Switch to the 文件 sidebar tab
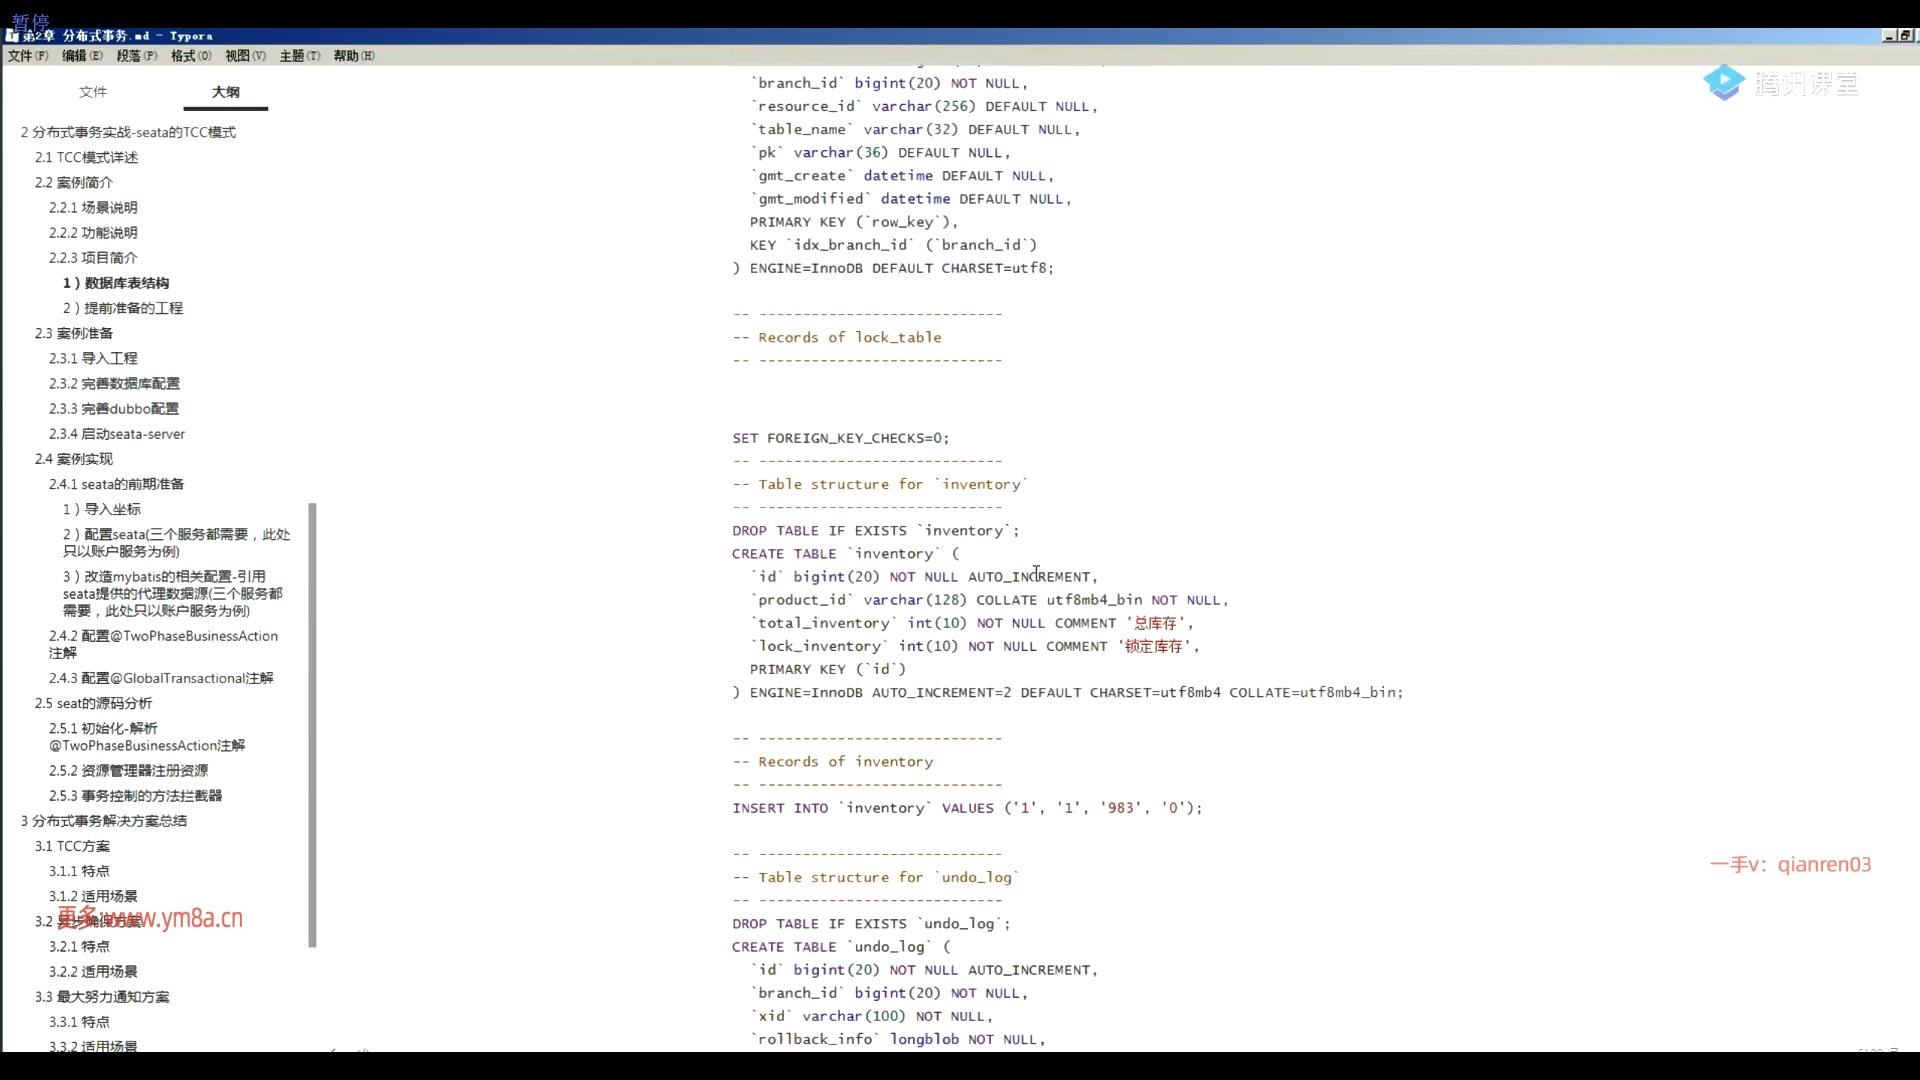Viewport: 1920px width, 1080px height. (93, 92)
